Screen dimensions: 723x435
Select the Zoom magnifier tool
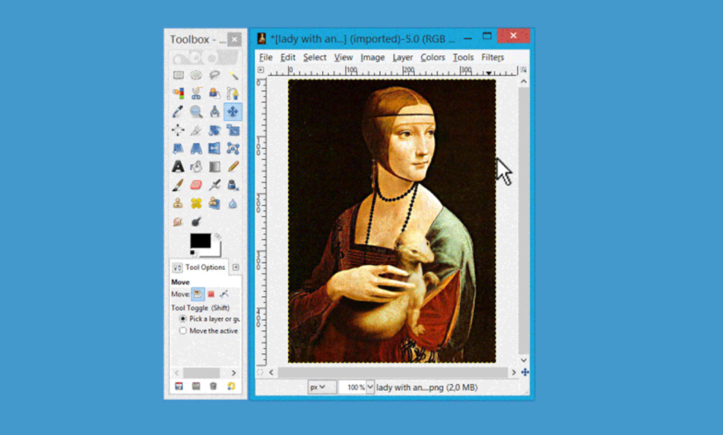[x=196, y=112]
